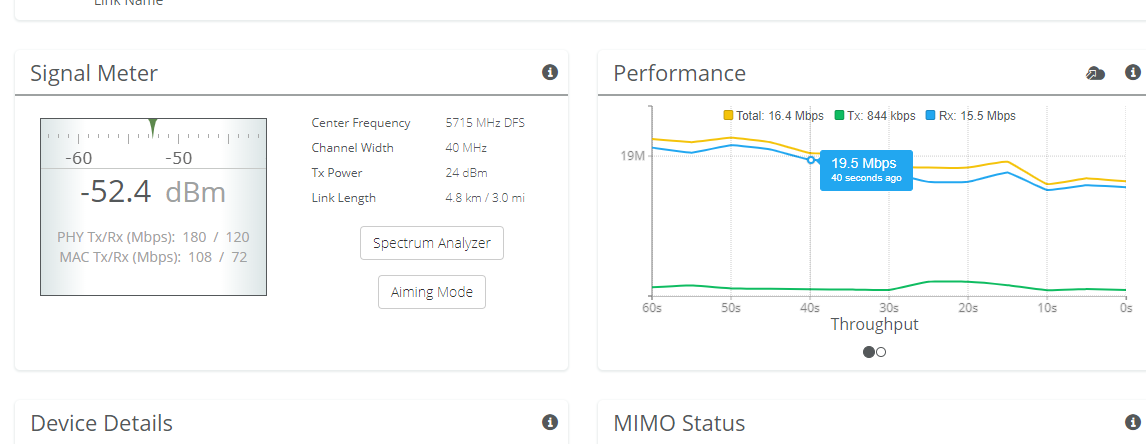Click the MIMO Status panel heading
Image resolution: width=1146 pixels, height=444 pixels.
click(679, 423)
